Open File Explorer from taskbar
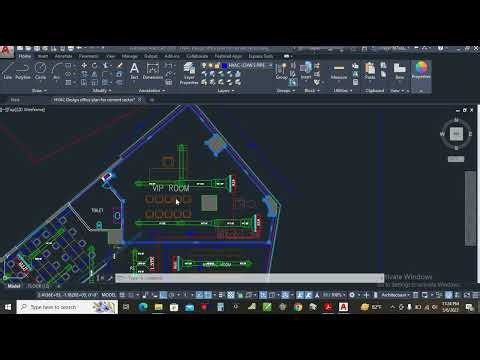 pos(158,307)
